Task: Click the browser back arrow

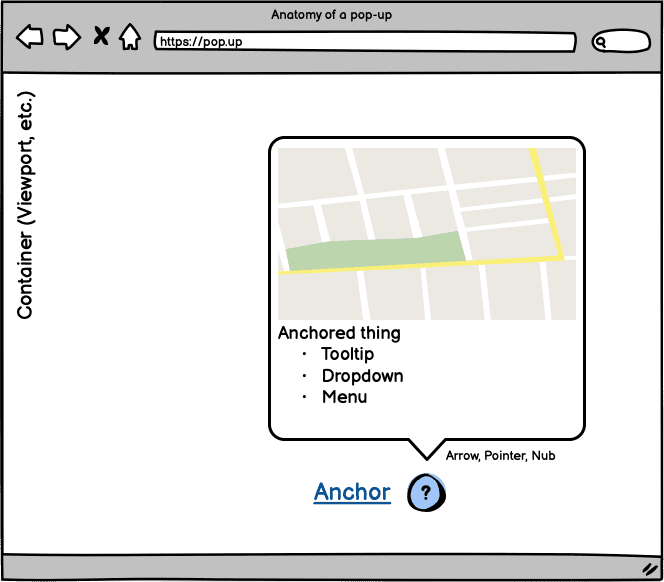Action: (x=30, y=38)
